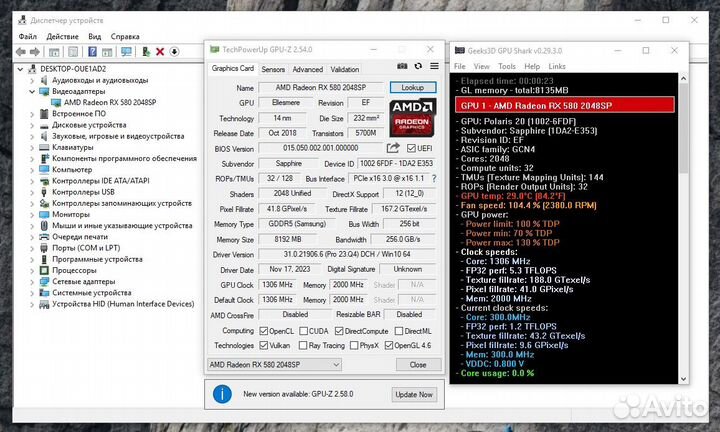The width and height of the screenshot is (720, 432).
Task: Open the GPU-Z hamburger menu icon
Action: coord(434,66)
